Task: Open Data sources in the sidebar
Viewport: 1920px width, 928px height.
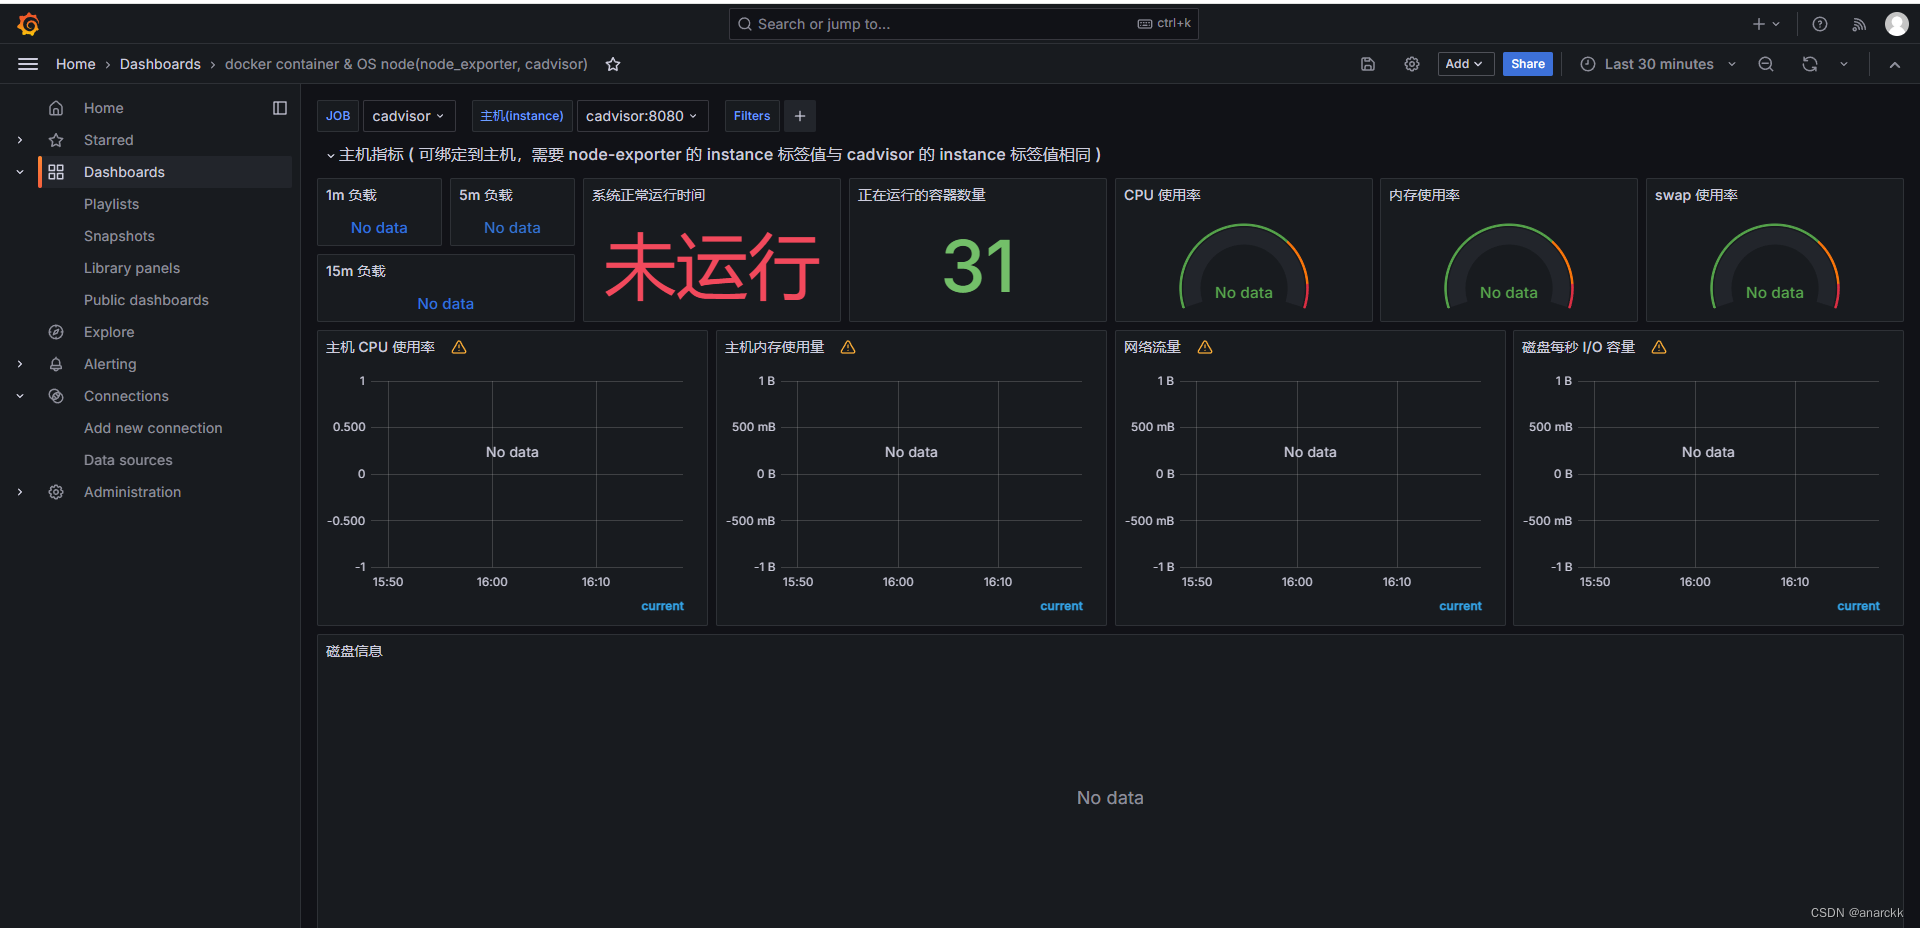Action: click(x=128, y=460)
